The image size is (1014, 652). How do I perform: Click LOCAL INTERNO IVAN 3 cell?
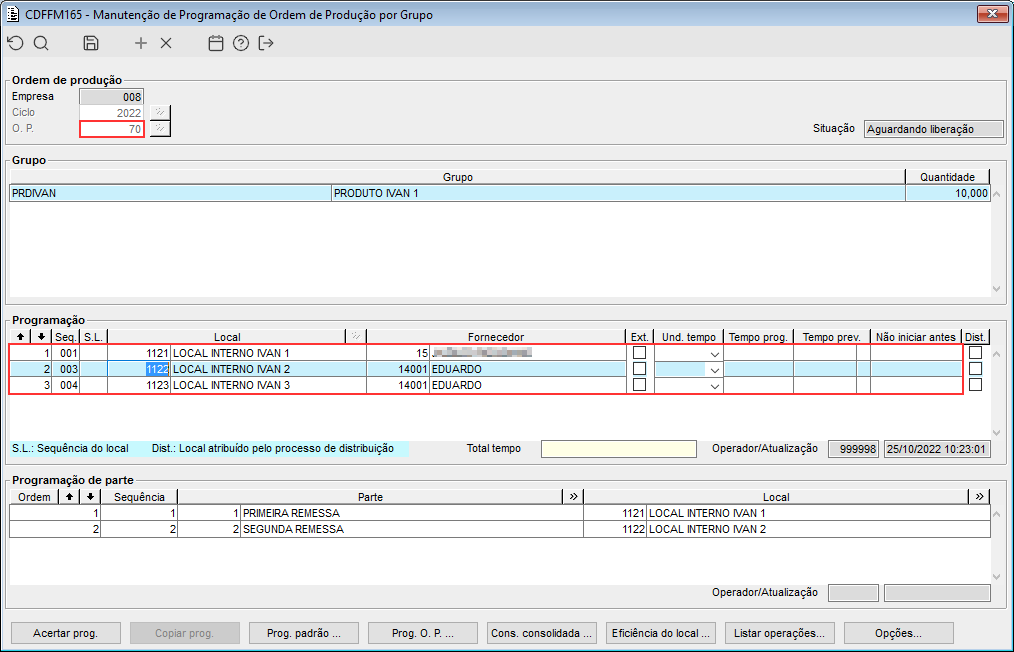(268, 385)
